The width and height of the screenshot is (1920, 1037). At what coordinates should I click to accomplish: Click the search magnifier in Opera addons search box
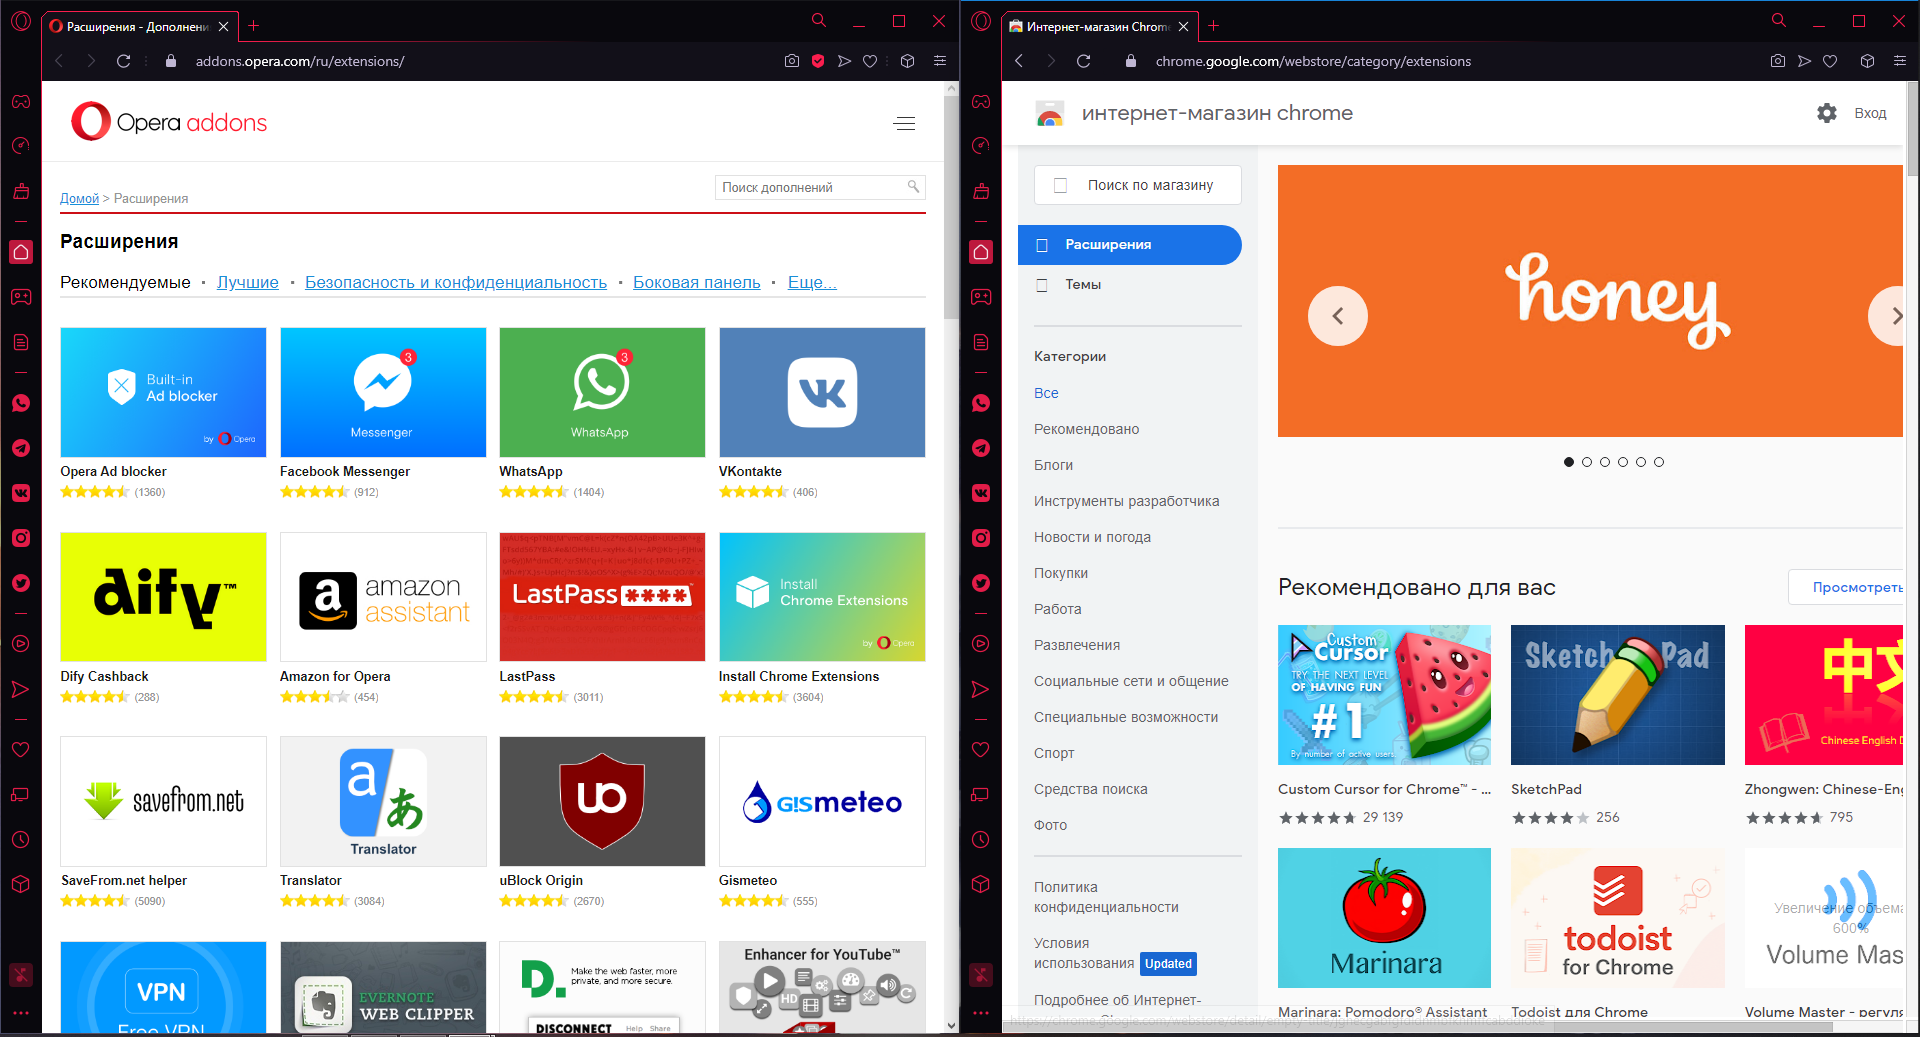click(913, 187)
